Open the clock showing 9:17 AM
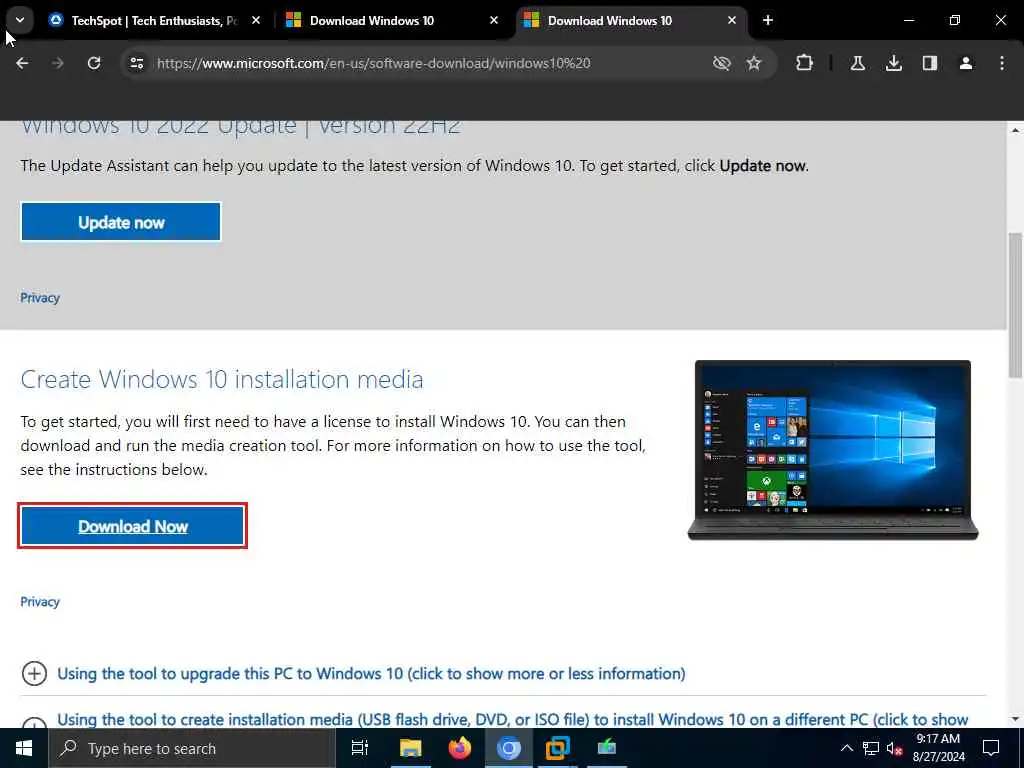This screenshot has width=1024, height=768. 939,748
